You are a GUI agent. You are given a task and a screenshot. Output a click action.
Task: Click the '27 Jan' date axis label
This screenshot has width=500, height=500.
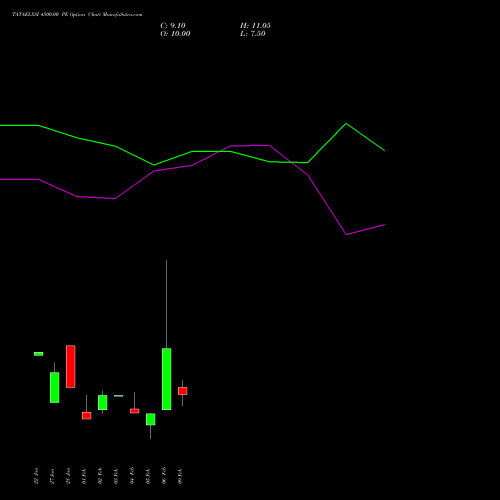pyautogui.click(x=52, y=476)
